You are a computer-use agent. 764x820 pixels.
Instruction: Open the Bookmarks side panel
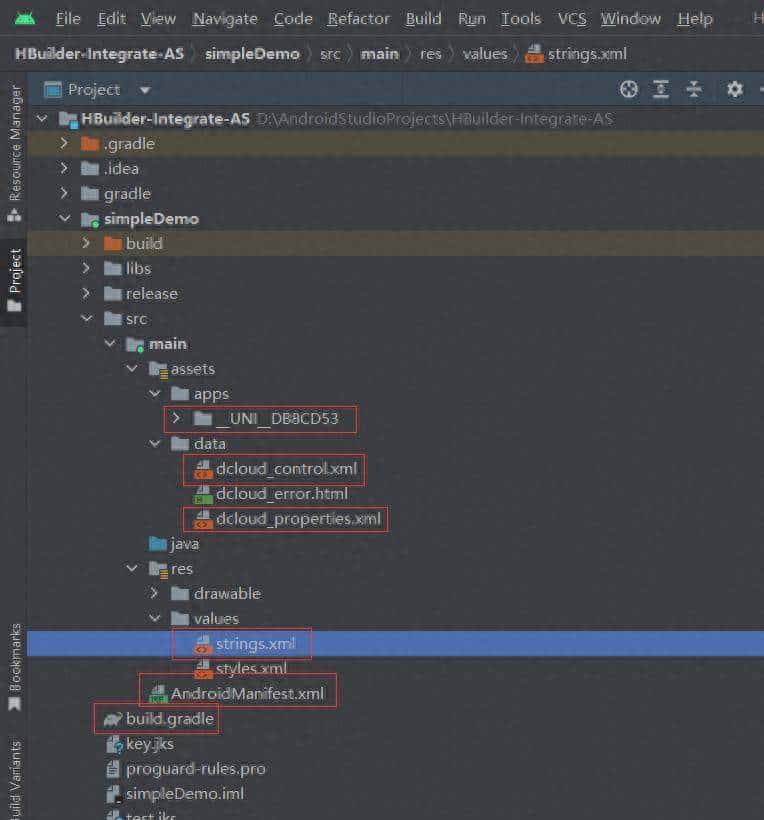coord(14,665)
